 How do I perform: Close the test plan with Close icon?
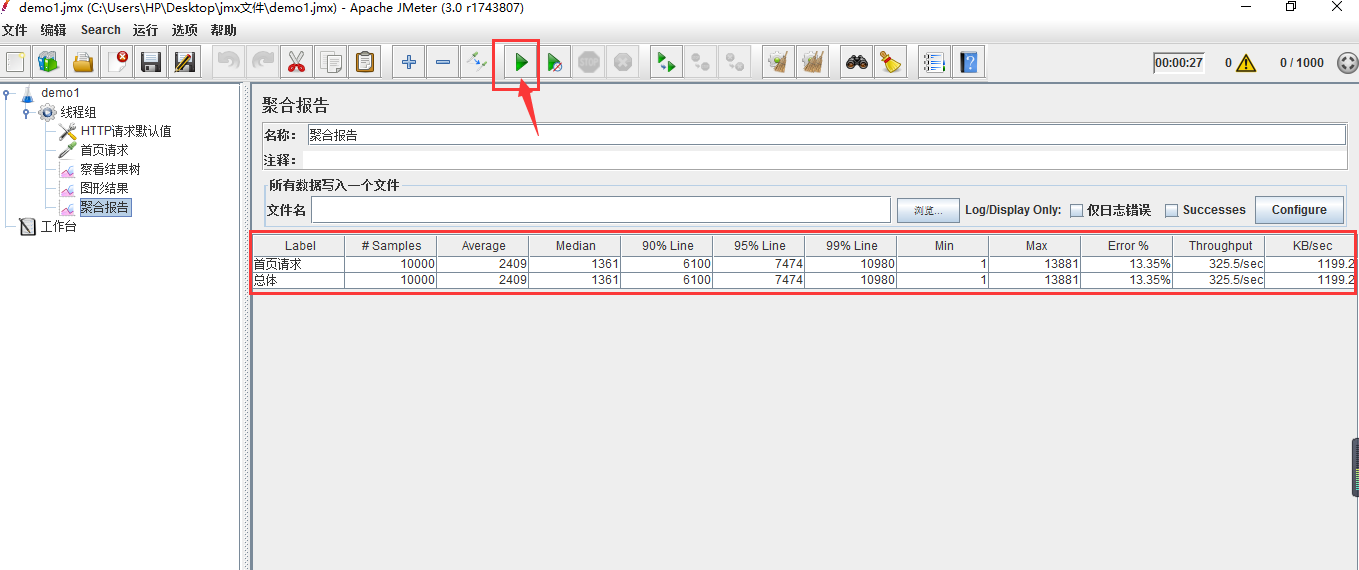point(117,62)
